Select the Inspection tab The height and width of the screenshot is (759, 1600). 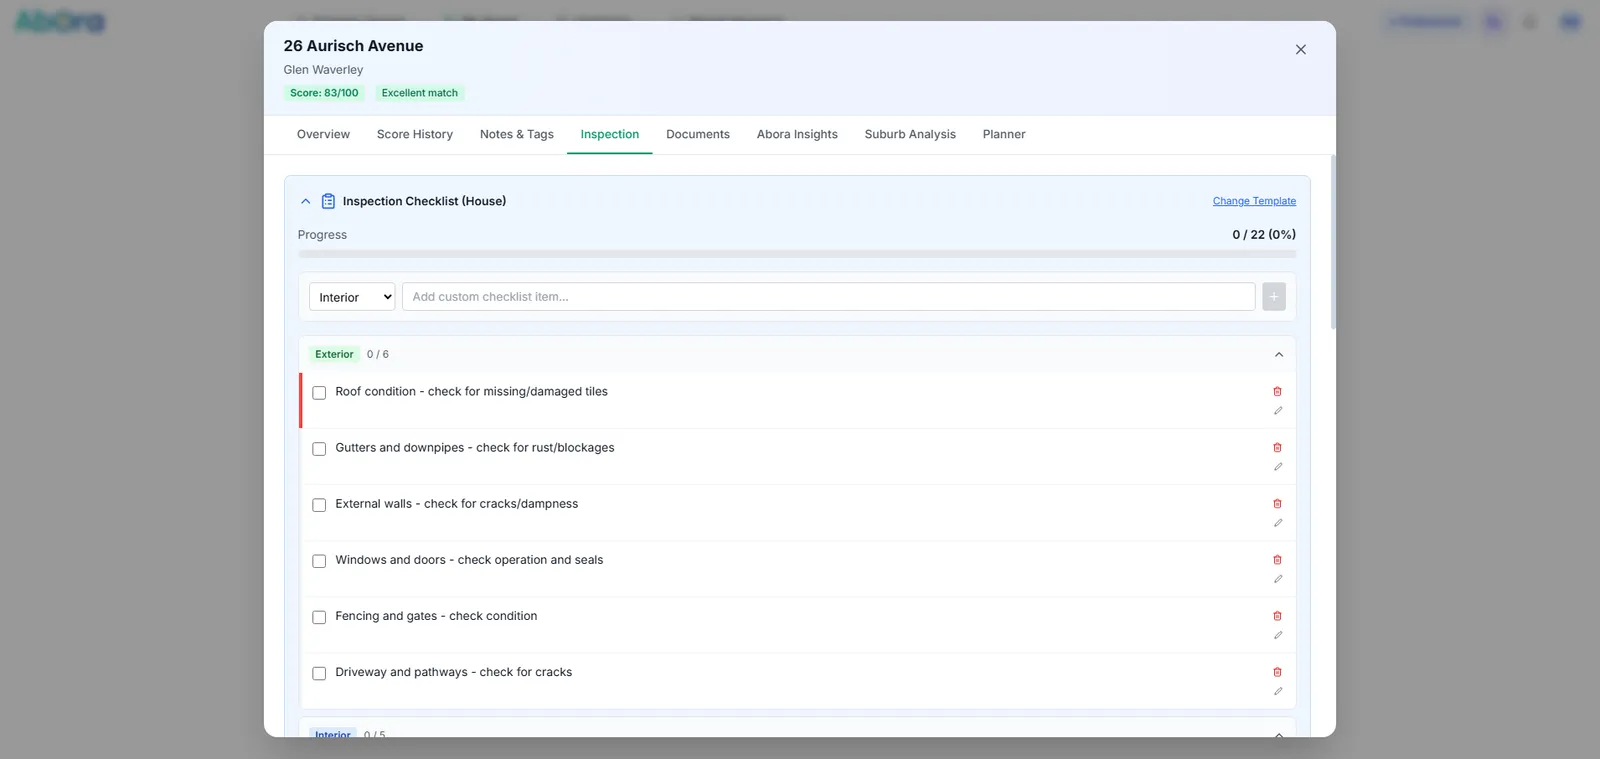[610, 134]
